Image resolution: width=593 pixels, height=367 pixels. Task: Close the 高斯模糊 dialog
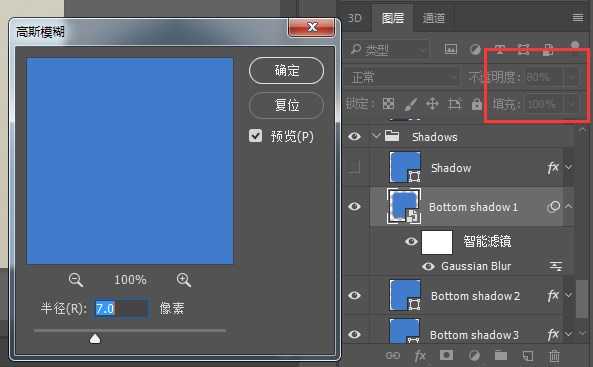312,27
